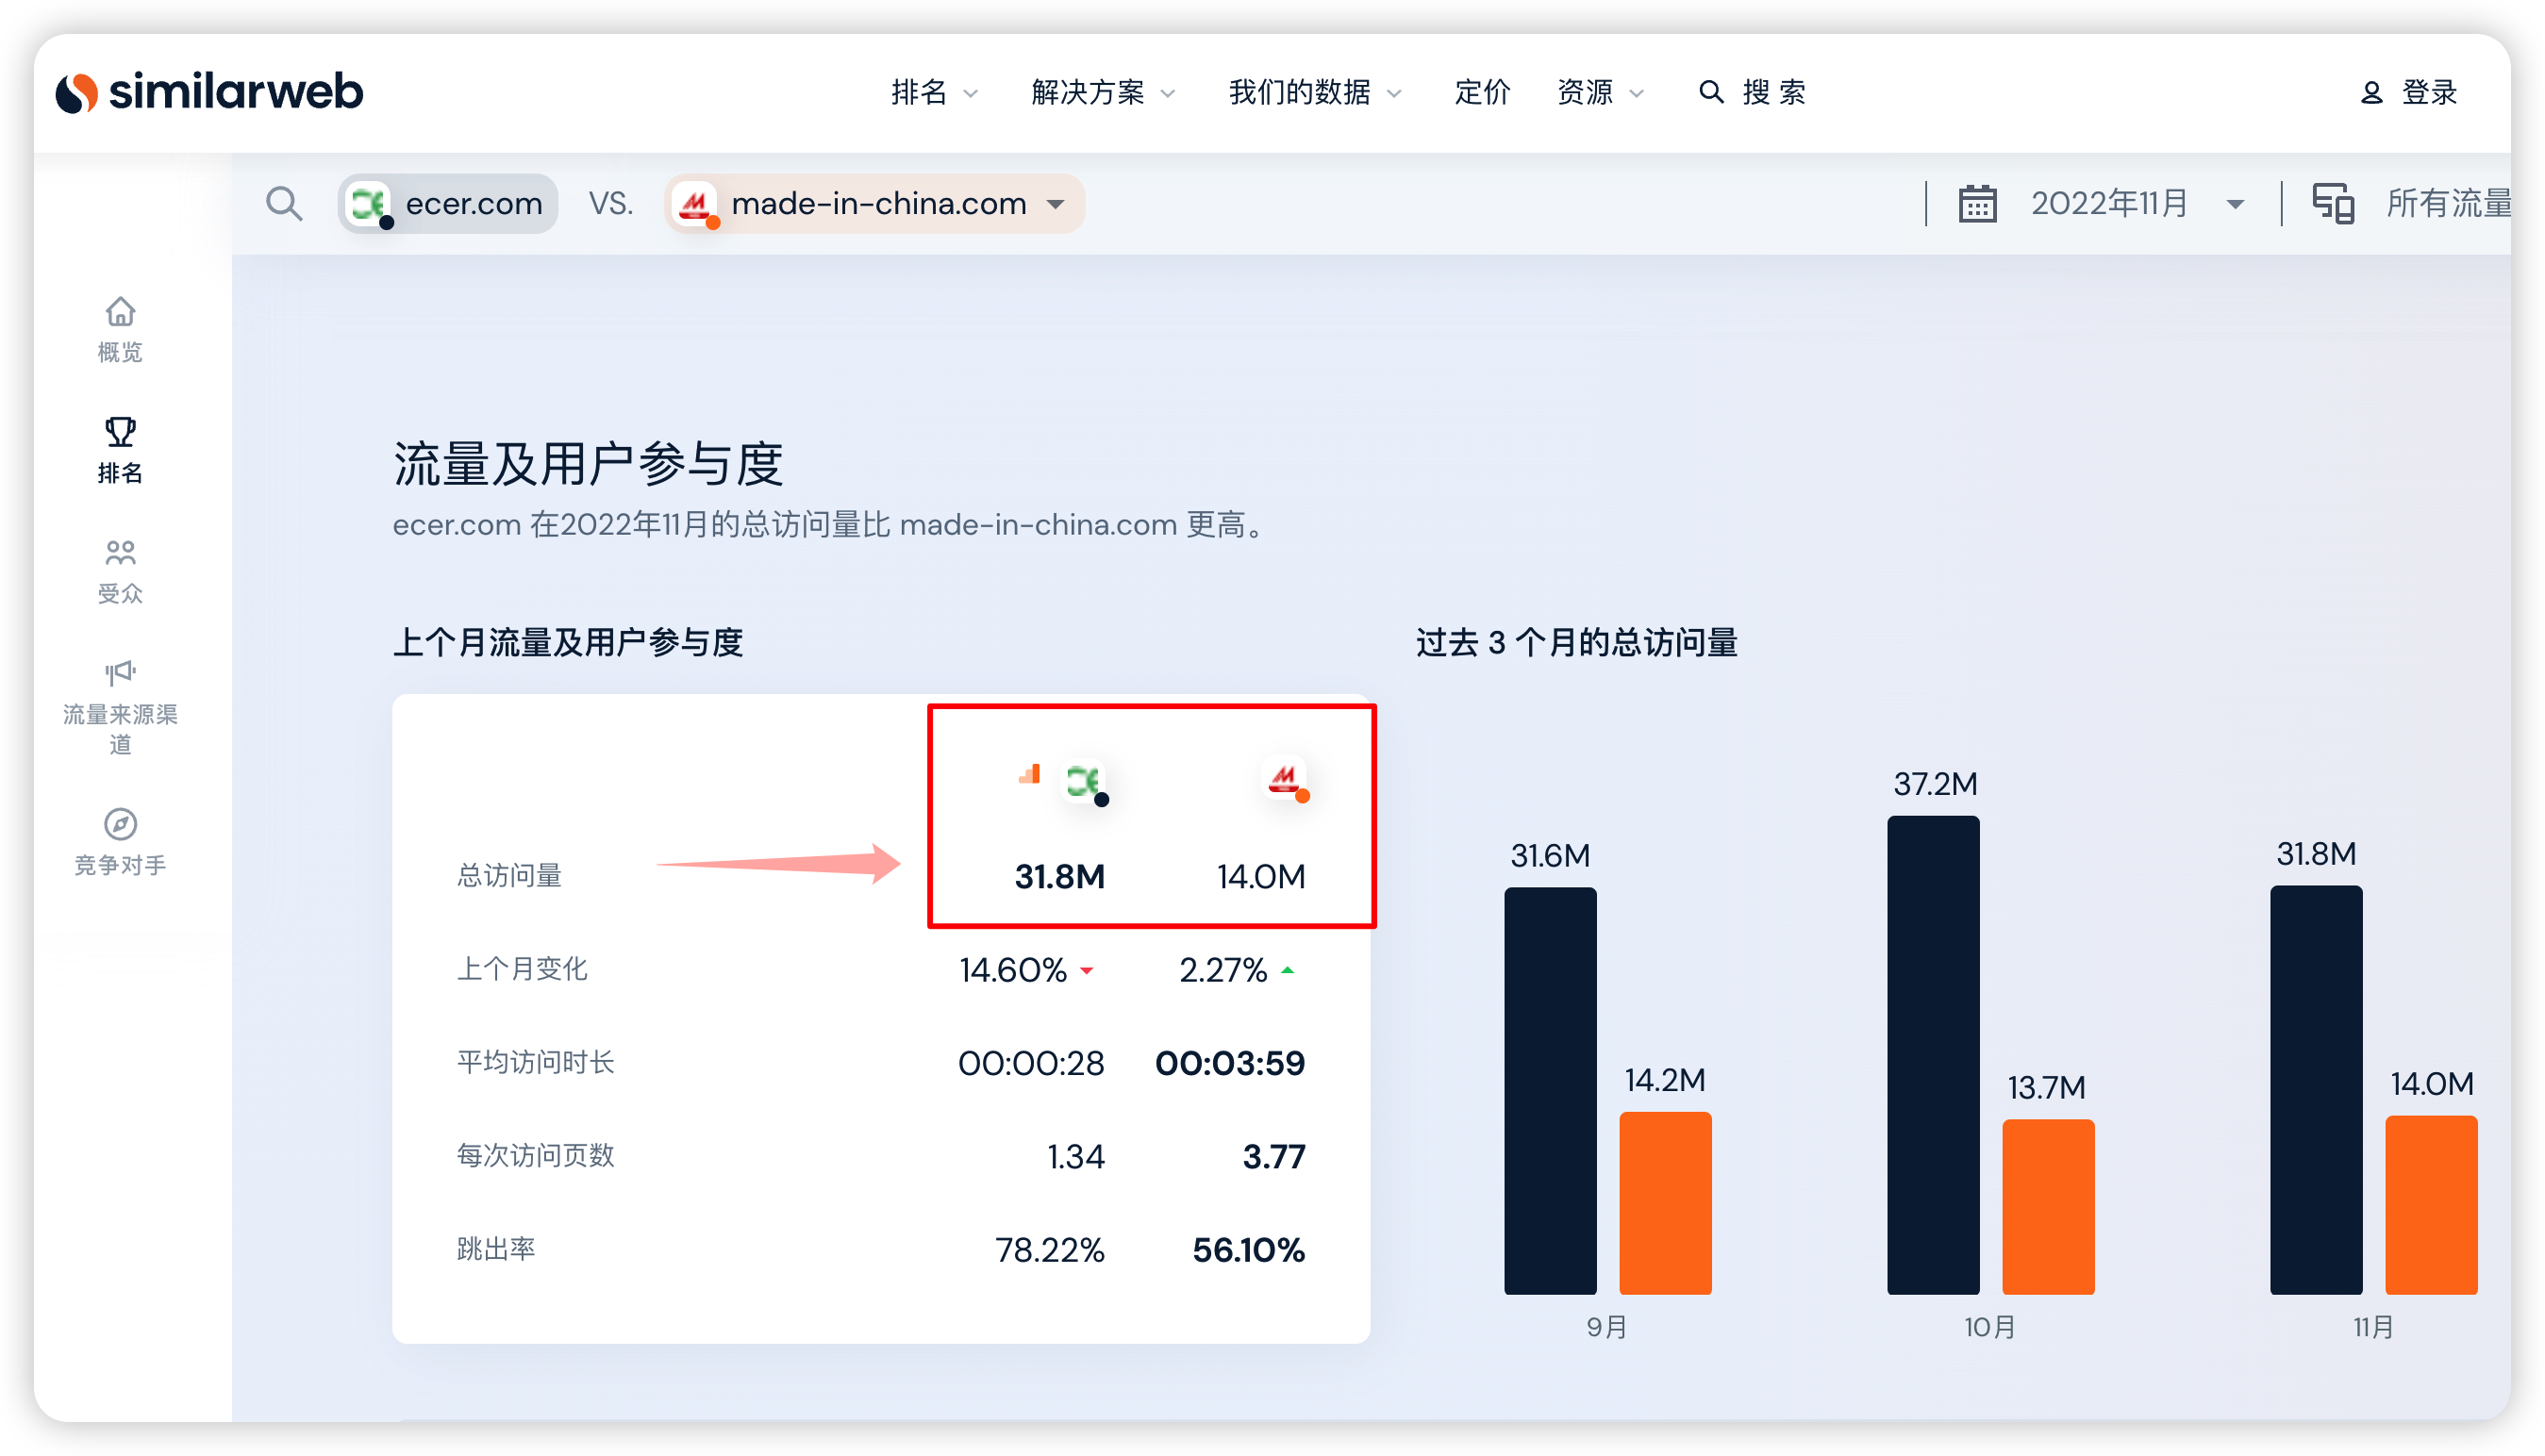This screenshot has width=2545, height=1456.
Task: Click the 搜索 magnifier in top nav
Action: (1711, 92)
